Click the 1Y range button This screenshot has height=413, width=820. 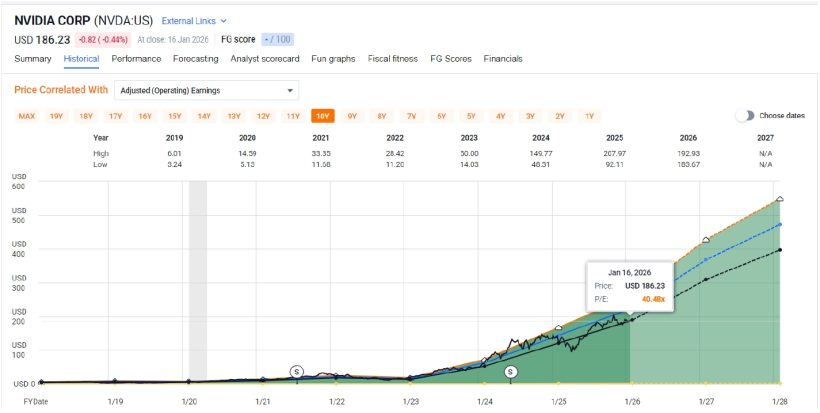coord(589,116)
